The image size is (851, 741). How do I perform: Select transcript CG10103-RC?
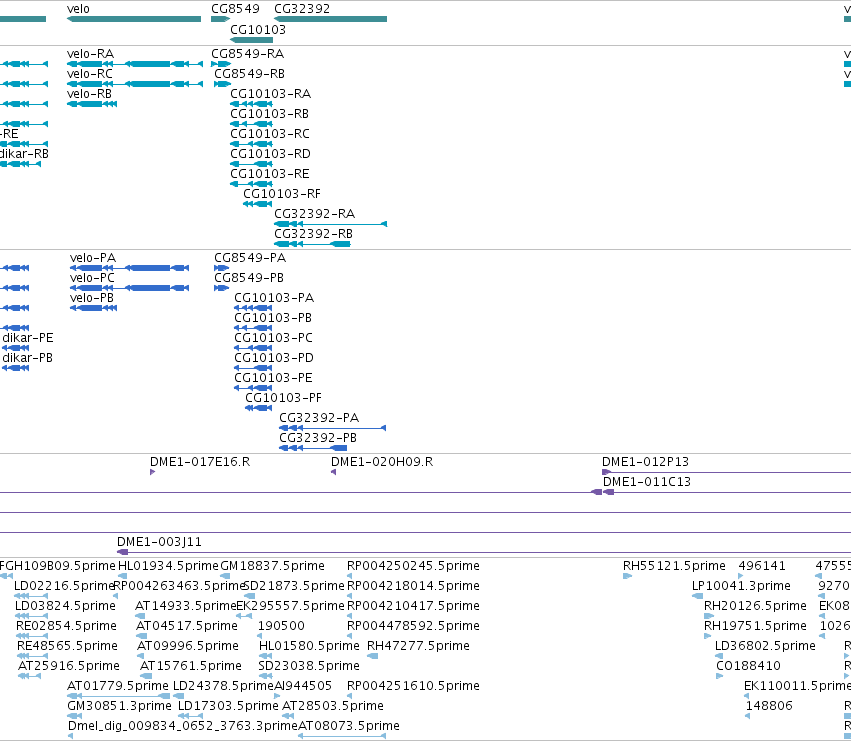point(251,144)
